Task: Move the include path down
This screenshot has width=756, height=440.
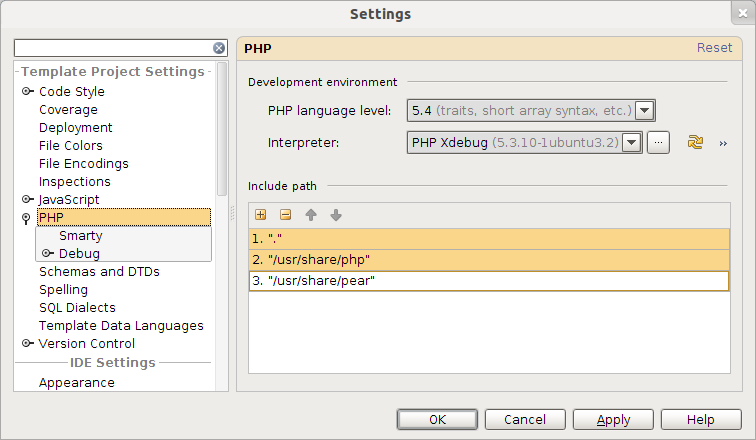Action: [336, 215]
